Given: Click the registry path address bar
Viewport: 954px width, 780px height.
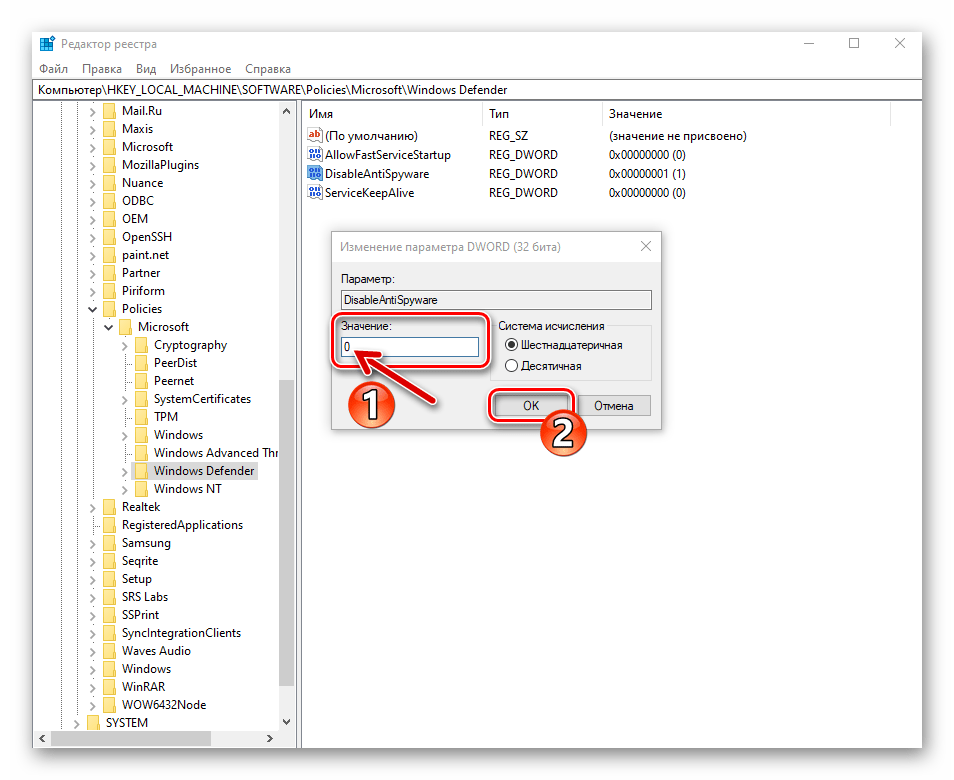Looking at the screenshot, I should pos(477,90).
